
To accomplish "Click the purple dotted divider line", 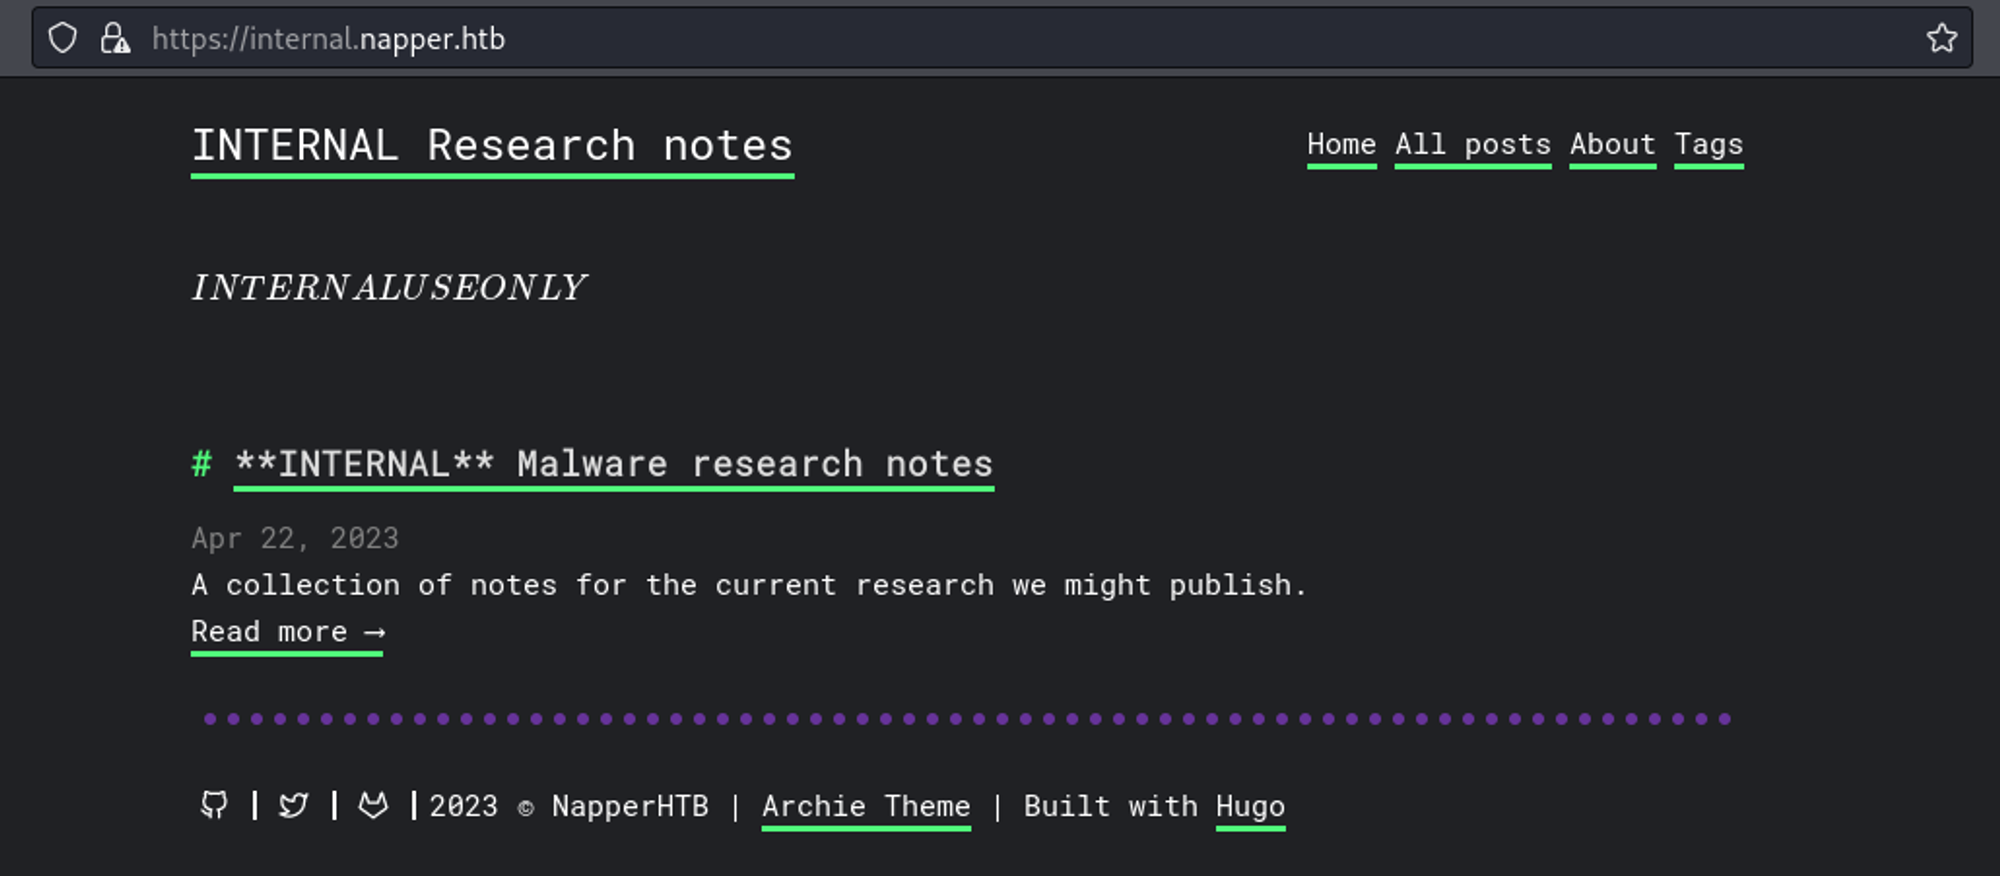I will [966, 719].
